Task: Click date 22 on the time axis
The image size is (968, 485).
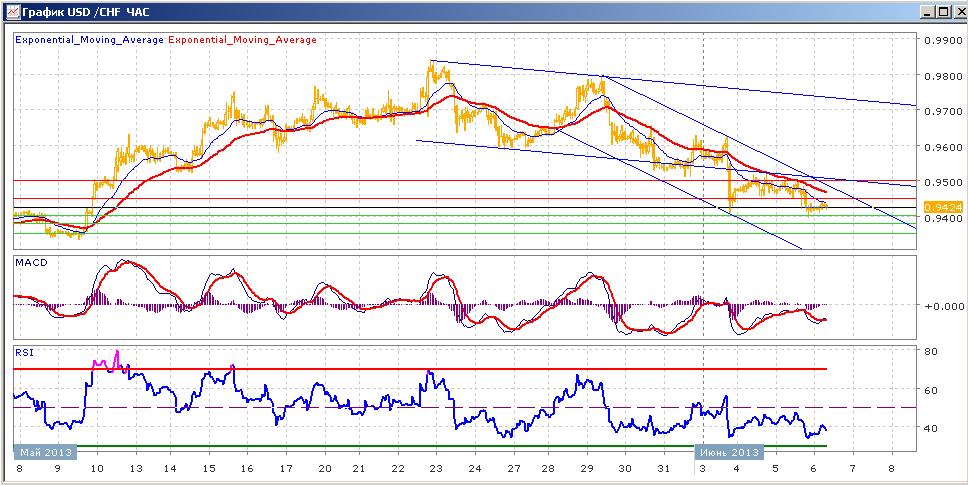Action: [x=399, y=468]
